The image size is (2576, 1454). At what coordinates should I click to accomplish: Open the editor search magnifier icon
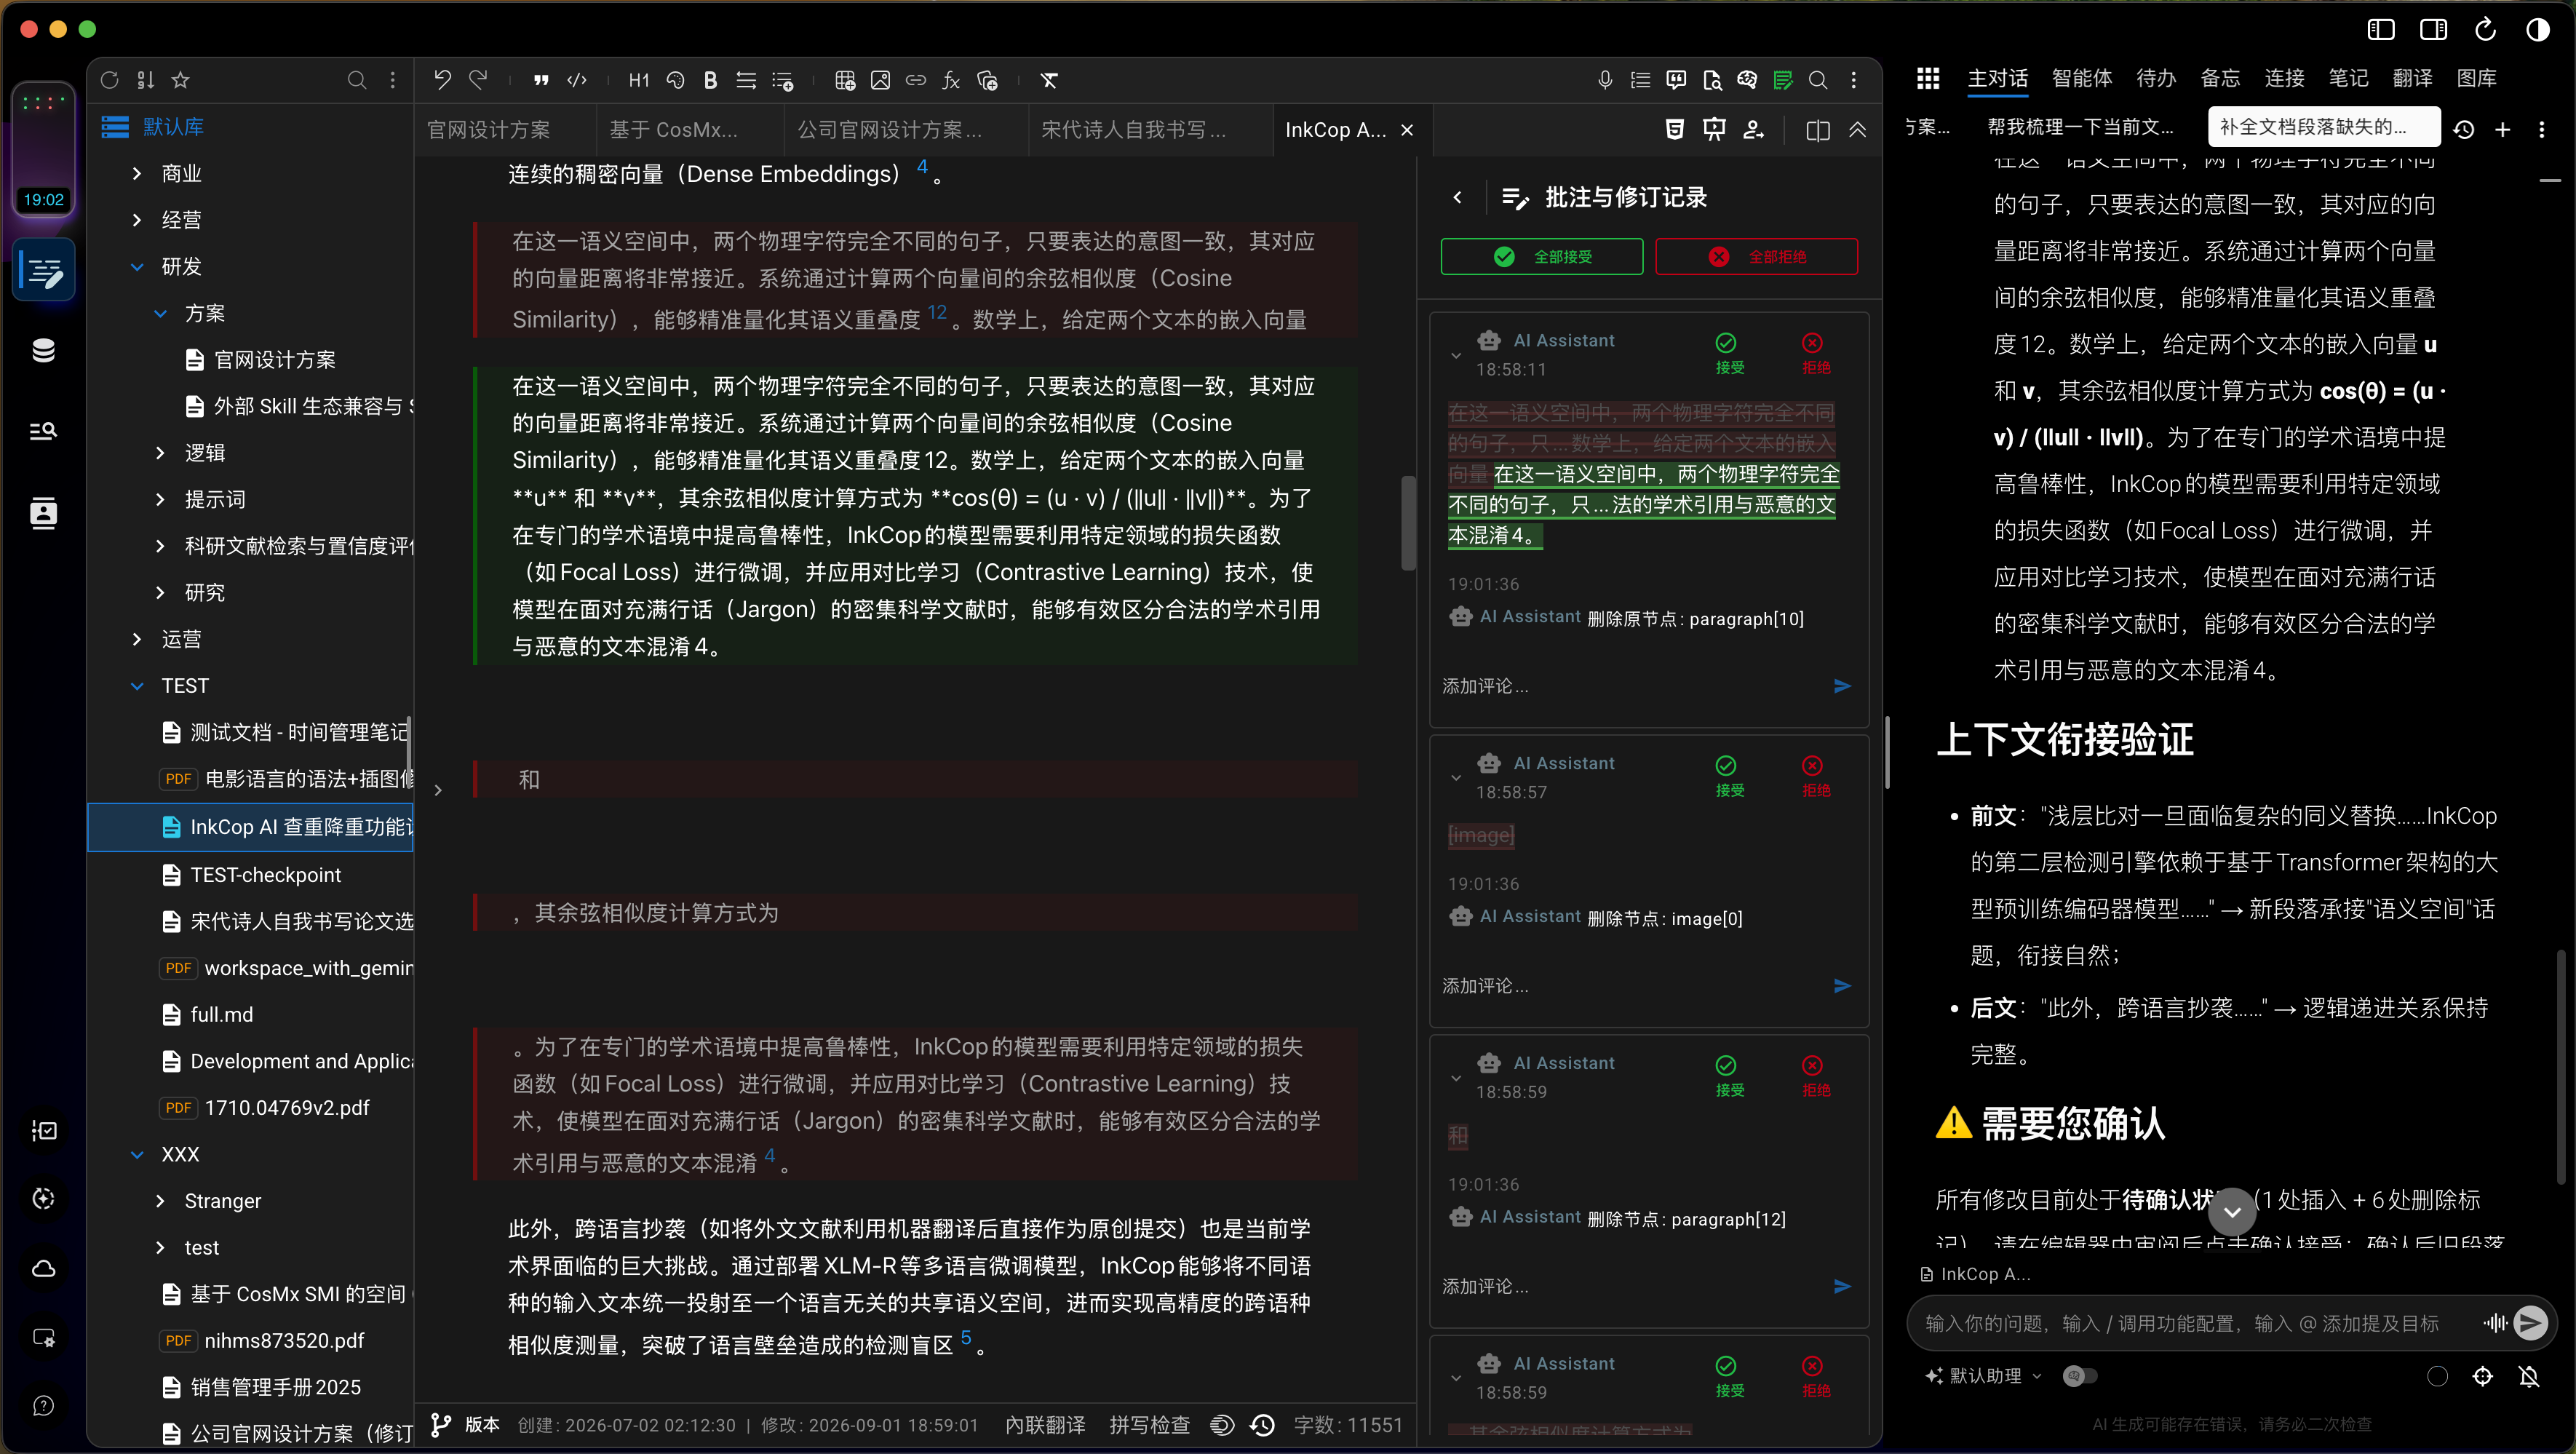click(1818, 80)
